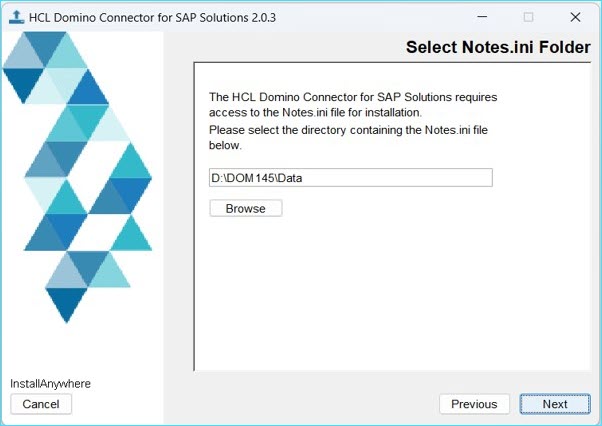The image size is (602, 426).
Task: Proceed by clicking Next
Action: pos(555,404)
